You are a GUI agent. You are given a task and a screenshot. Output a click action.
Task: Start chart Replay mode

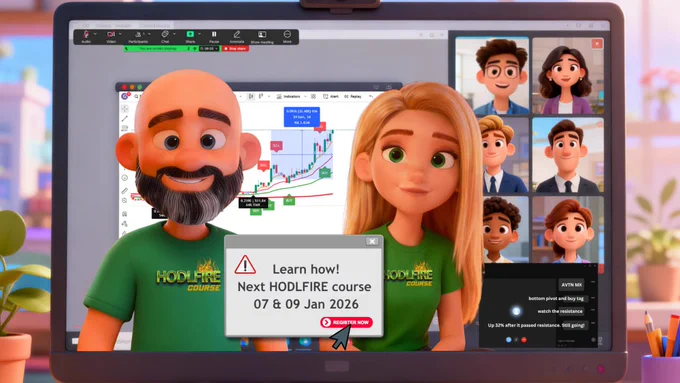(x=353, y=96)
